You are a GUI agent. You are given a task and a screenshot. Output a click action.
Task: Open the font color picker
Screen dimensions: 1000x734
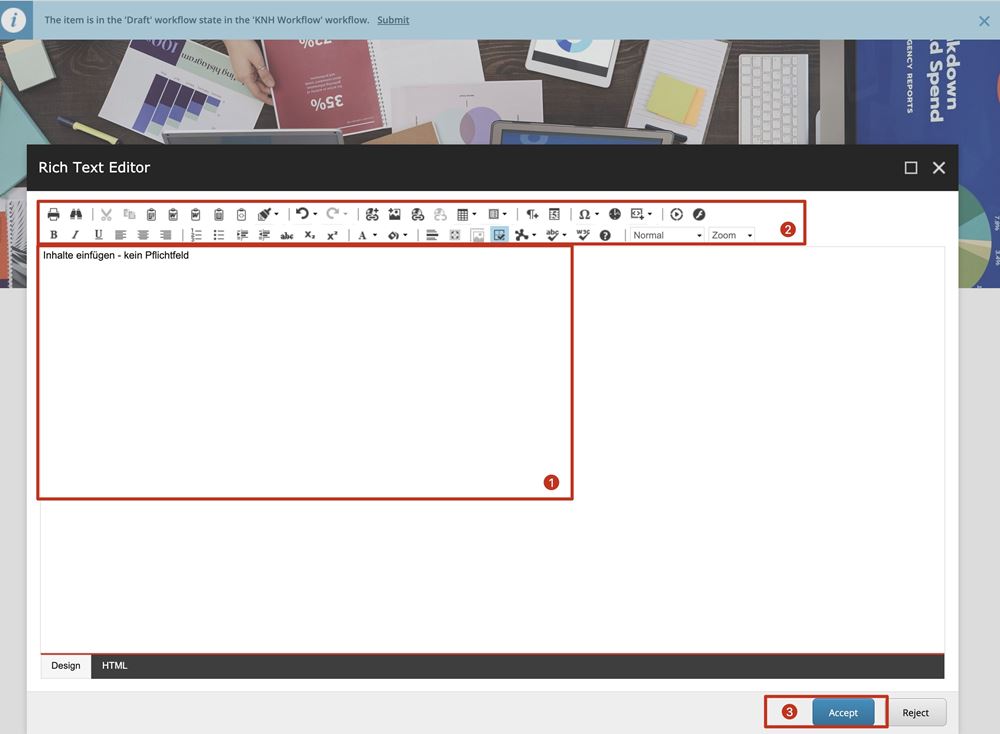(x=366, y=235)
